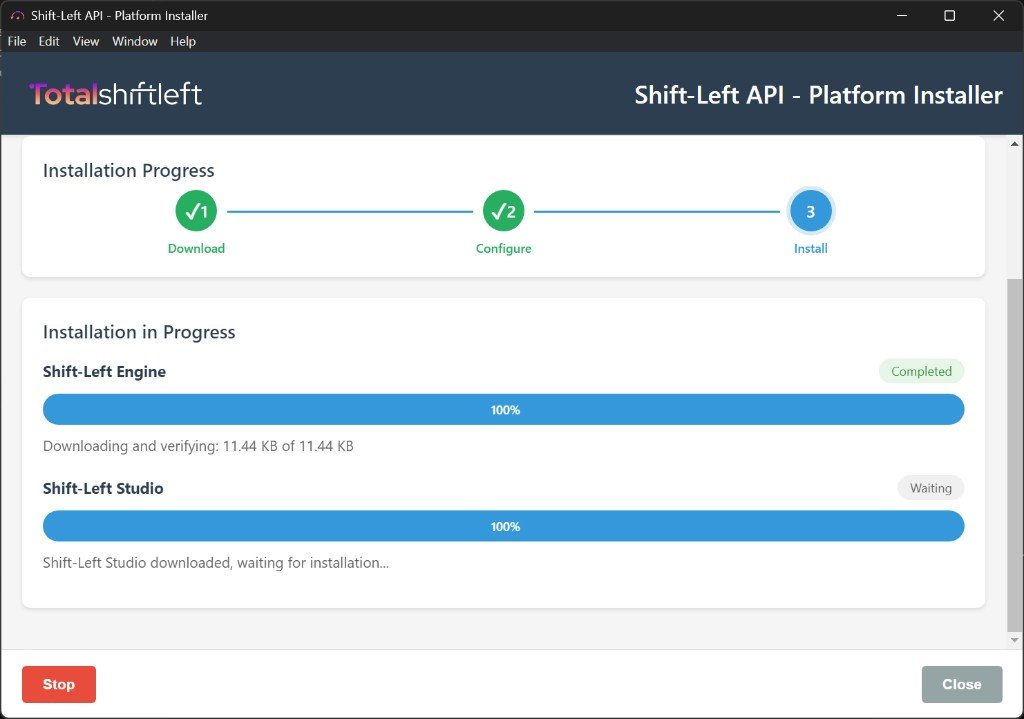Screen dimensions: 1024x719
Task: Click the Shift-Left Engine progress bar
Action: [503, 410]
